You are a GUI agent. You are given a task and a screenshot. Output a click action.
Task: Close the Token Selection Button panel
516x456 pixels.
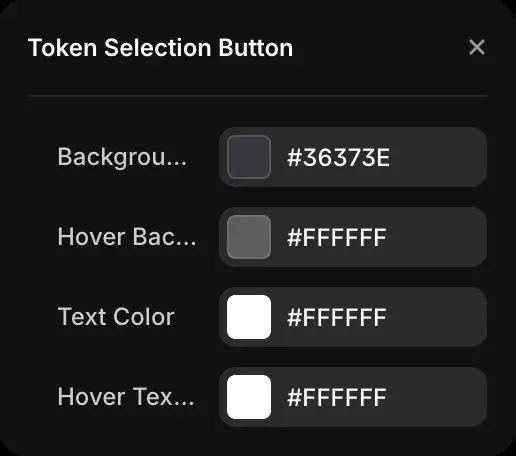coord(477,47)
